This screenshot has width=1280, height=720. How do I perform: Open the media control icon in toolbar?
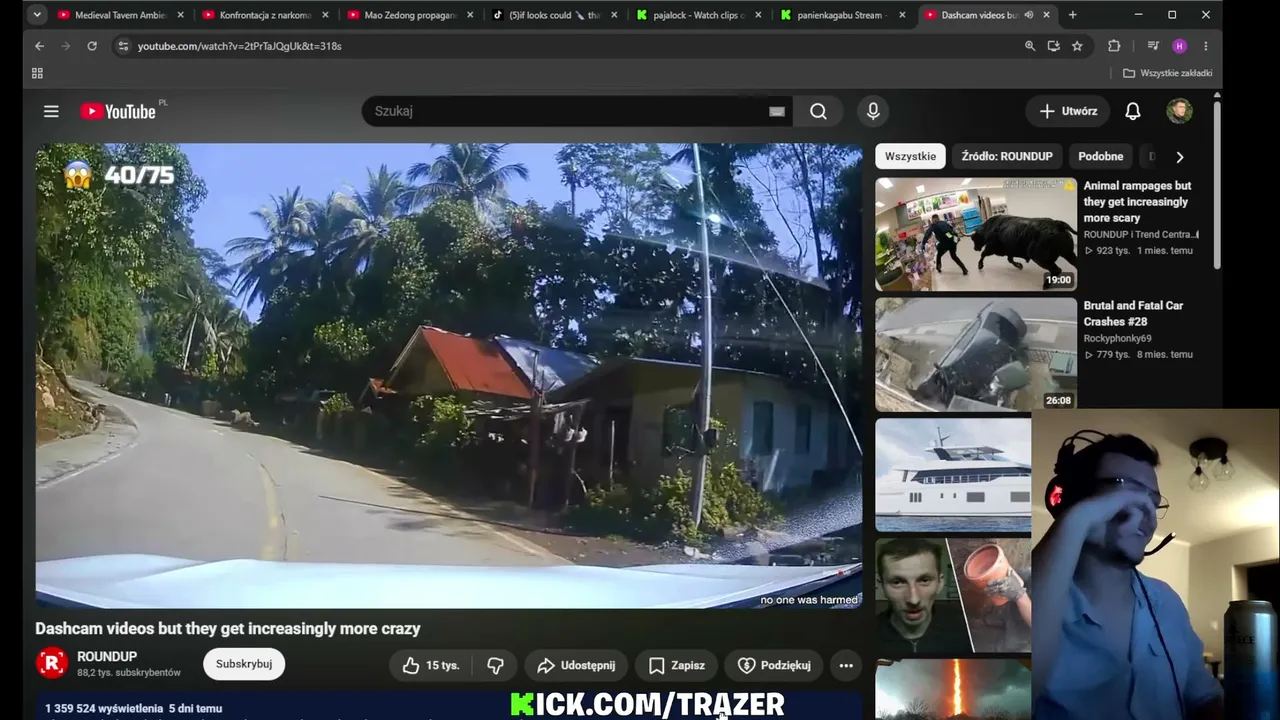pyautogui.click(x=1153, y=46)
